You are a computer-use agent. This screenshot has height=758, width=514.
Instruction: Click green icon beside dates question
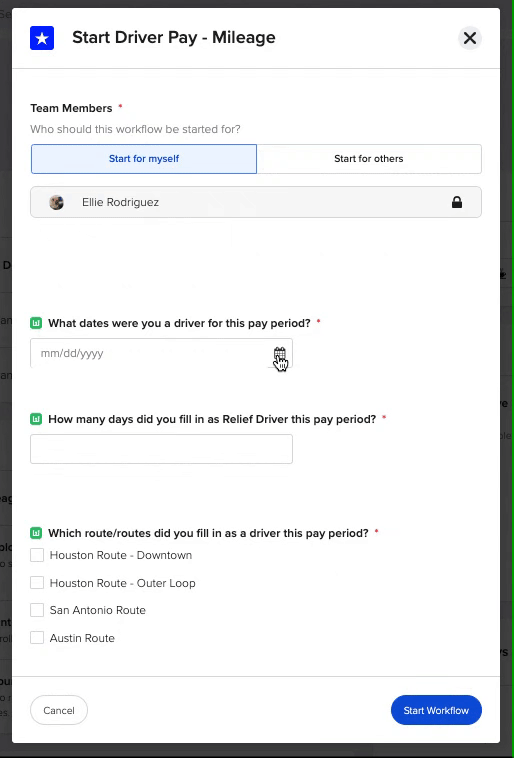tap(36, 323)
